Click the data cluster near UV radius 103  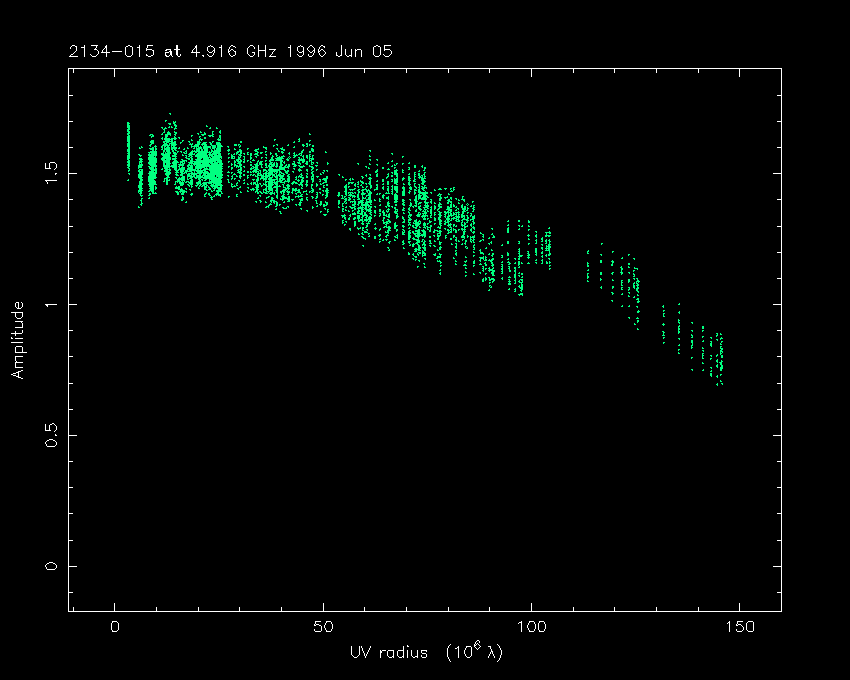543,245
